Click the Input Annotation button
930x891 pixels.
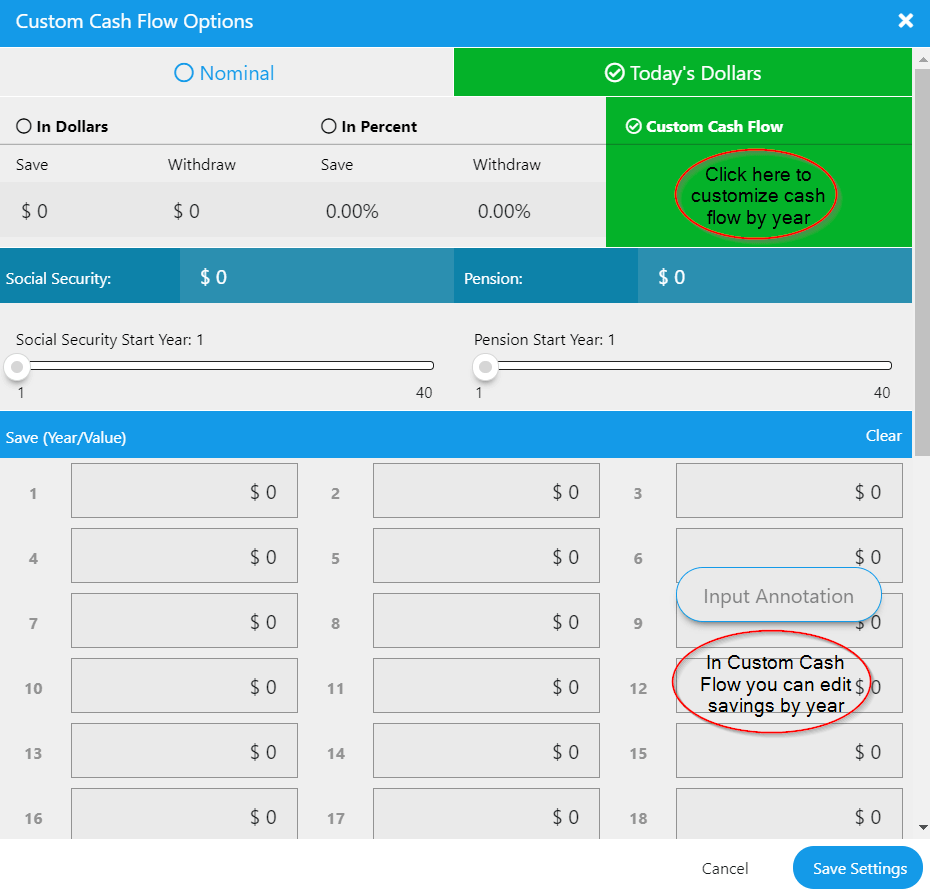point(778,596)
